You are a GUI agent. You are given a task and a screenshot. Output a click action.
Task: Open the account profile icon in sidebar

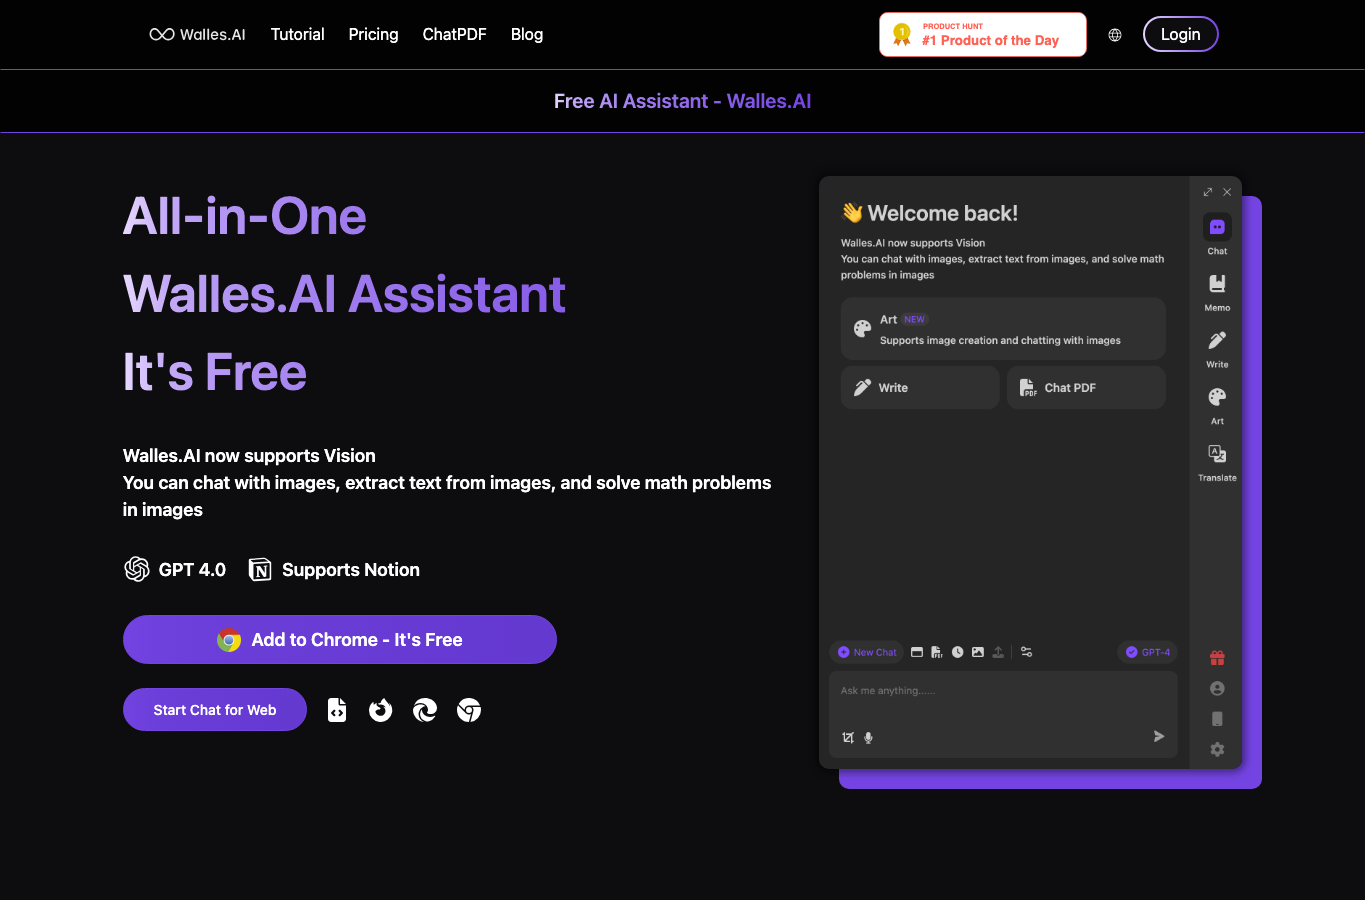click(x=1217, y=688)
